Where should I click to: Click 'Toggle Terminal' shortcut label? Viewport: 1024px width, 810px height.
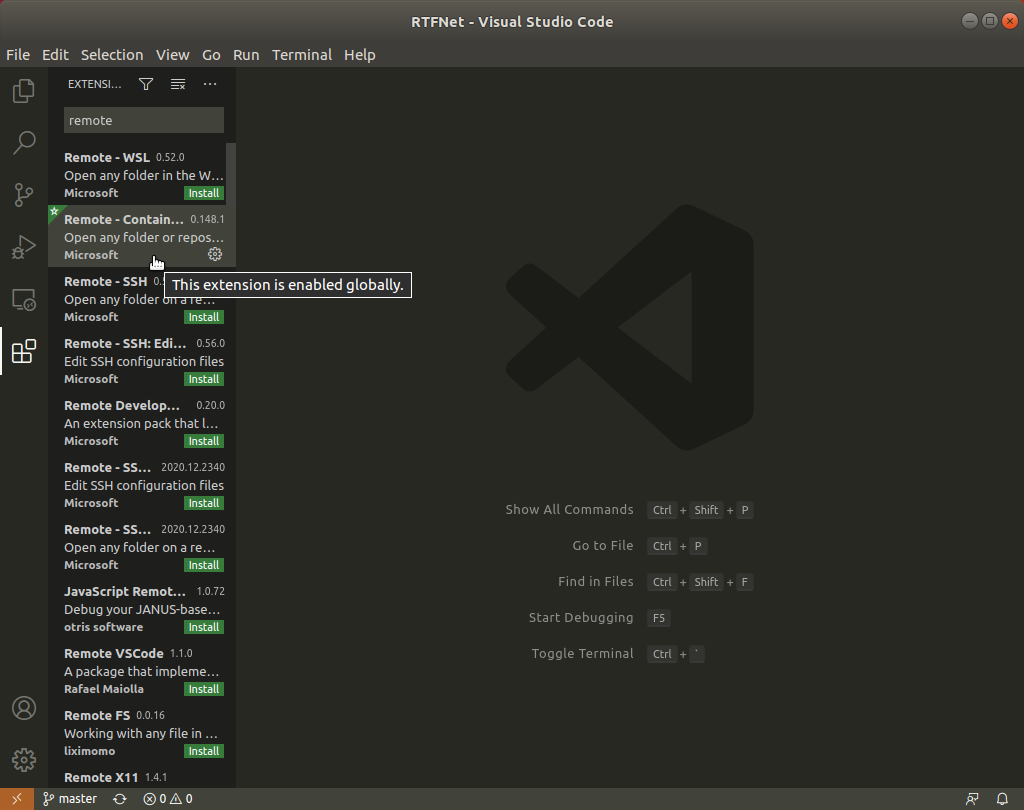click(583, 653)
